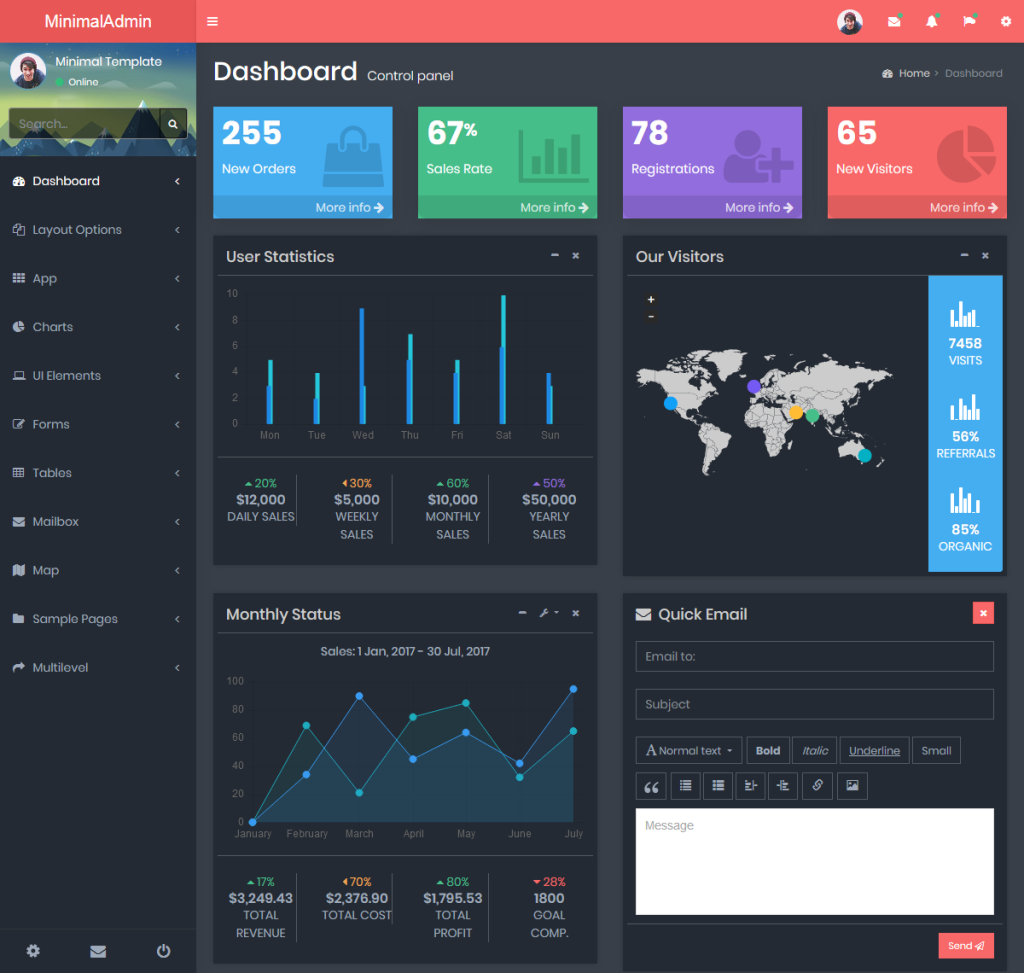Insert an image in email editor

[852, 786]
